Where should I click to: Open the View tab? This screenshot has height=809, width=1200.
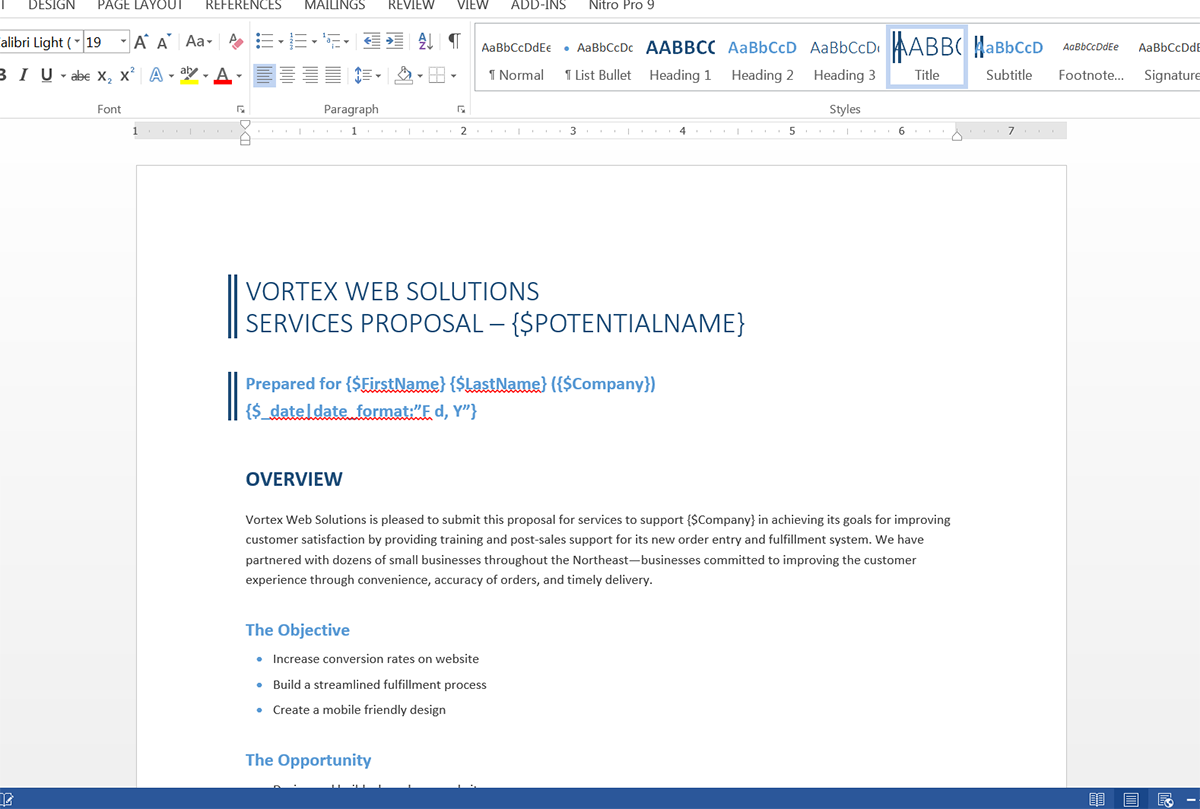coord(472,5)
